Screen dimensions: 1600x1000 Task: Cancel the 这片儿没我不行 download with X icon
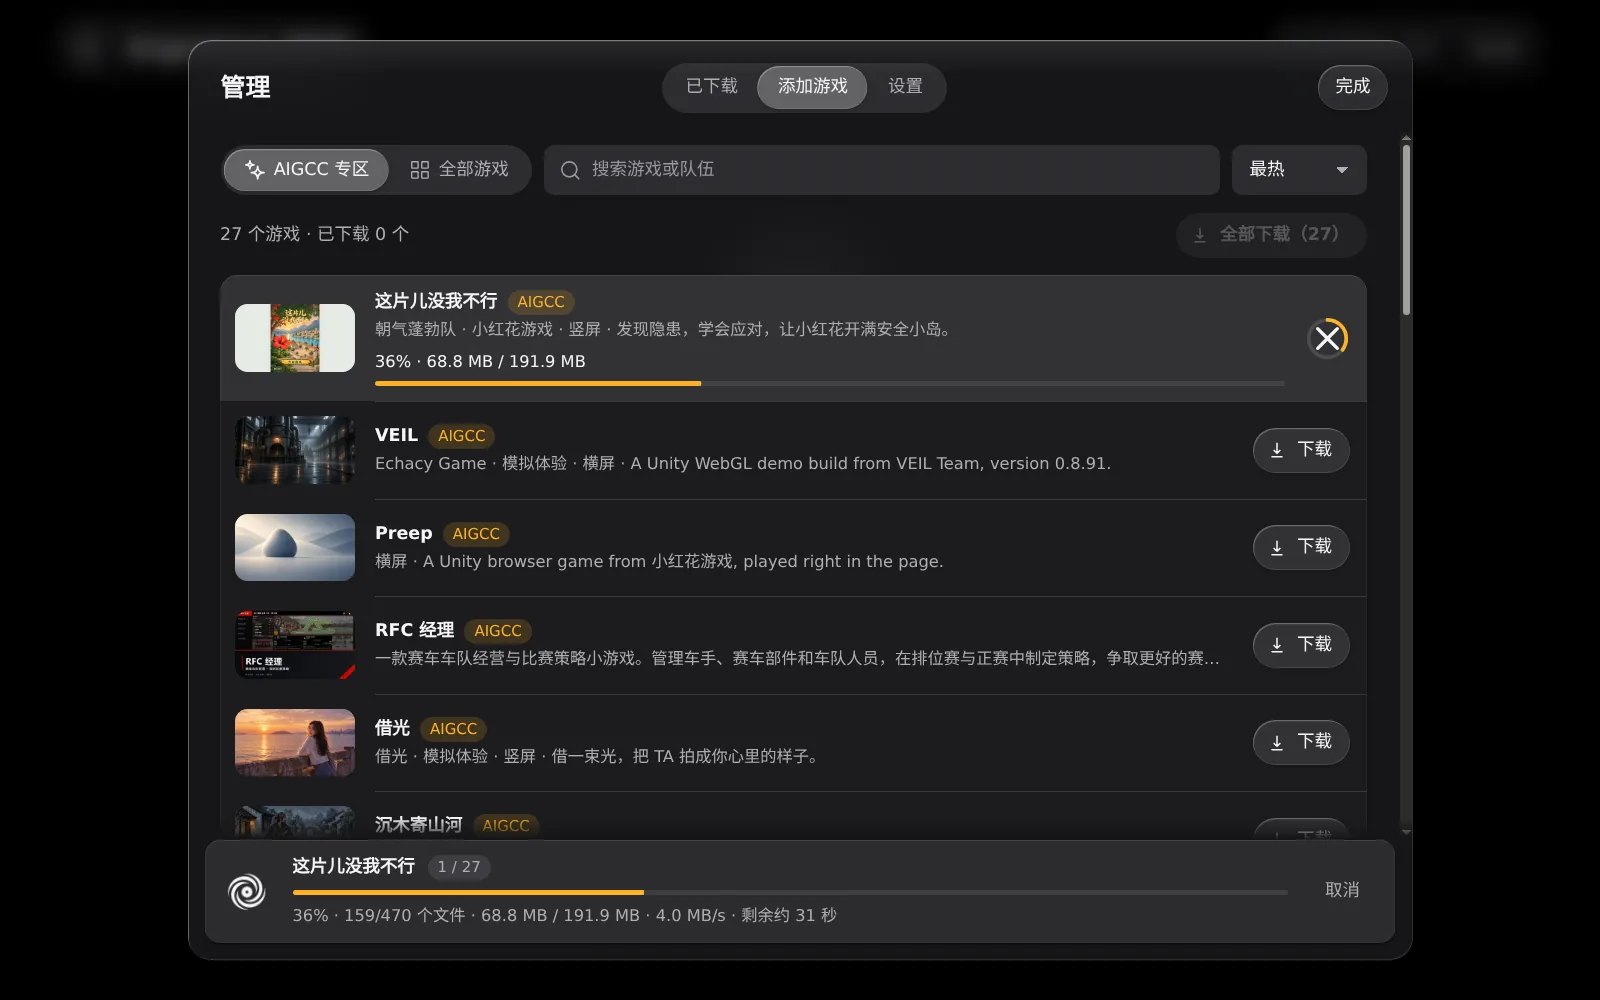pos(1327,338)
